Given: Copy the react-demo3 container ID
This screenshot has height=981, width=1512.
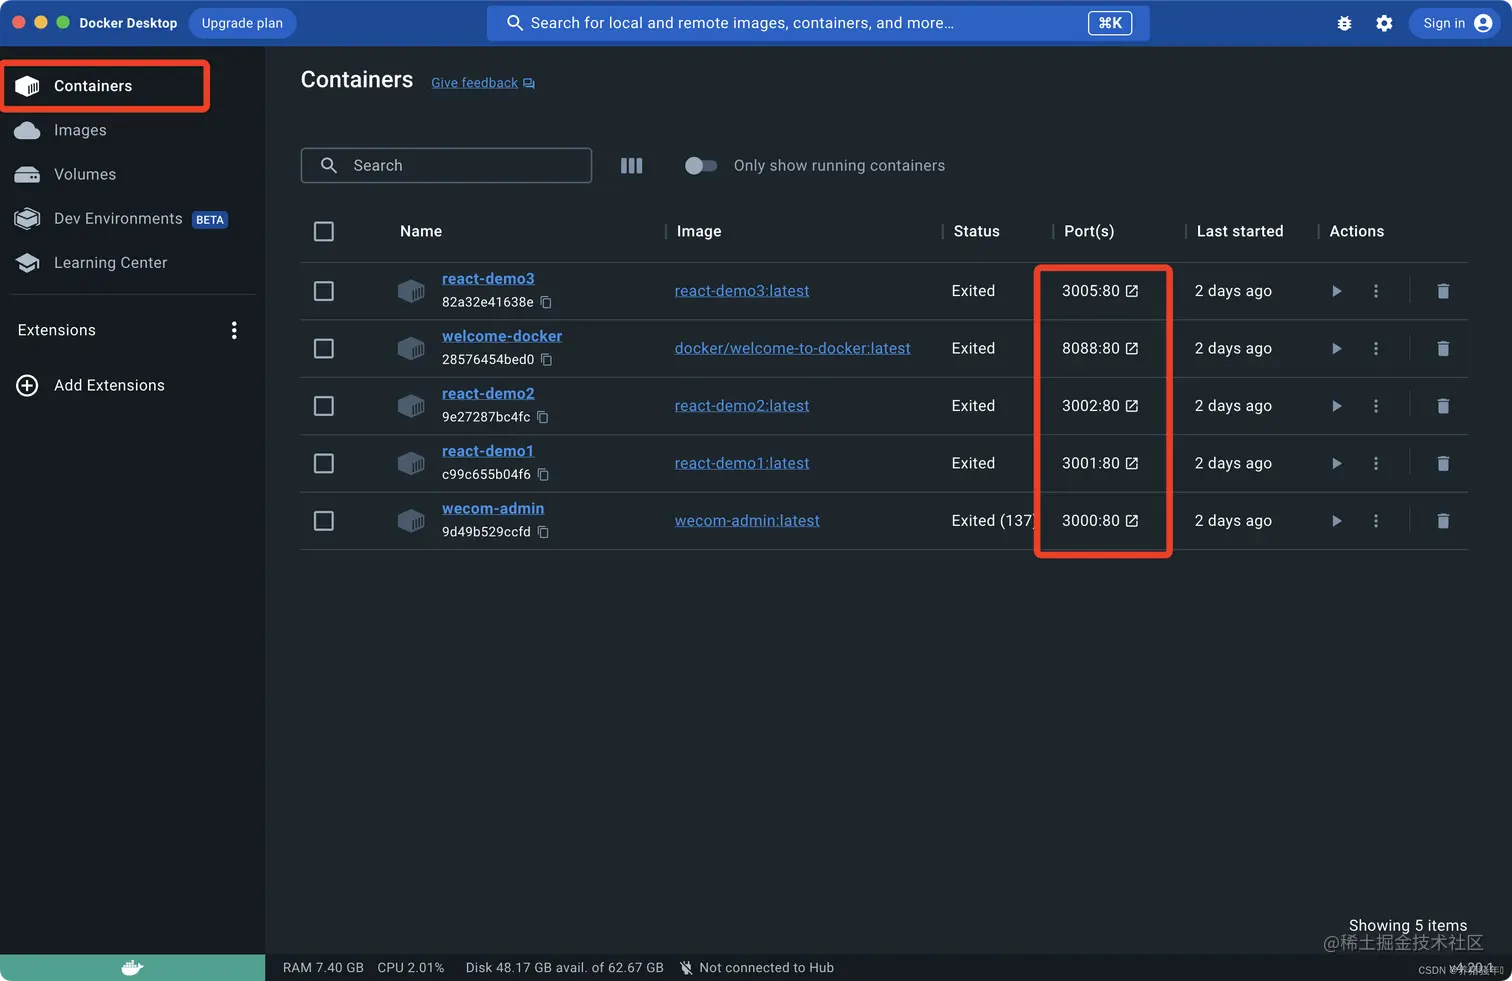Looking at the screenshot, I should [x=546, y=302].
